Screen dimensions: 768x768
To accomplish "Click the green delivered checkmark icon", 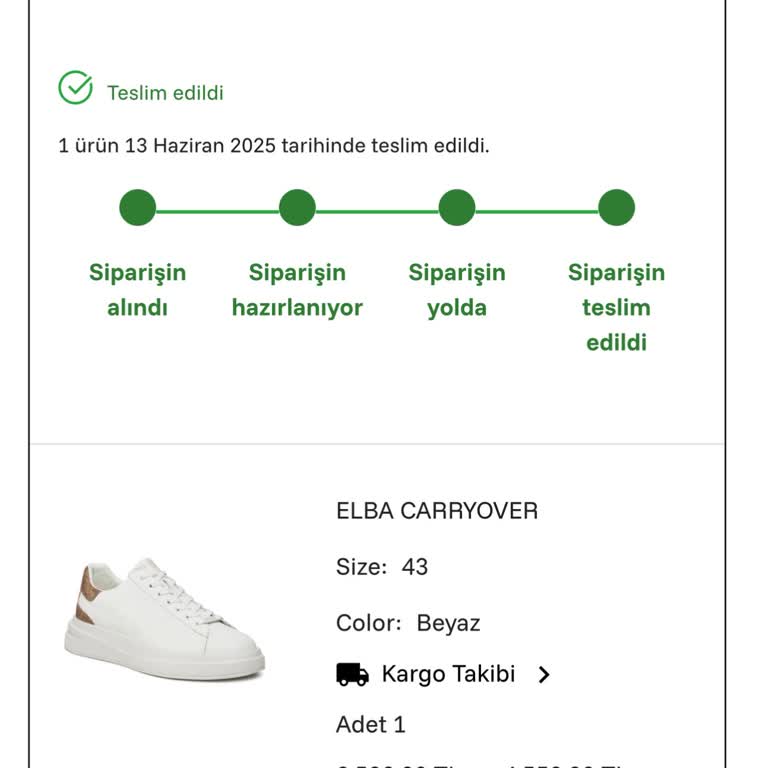I will pyautogui.click(x=75, y=88).
